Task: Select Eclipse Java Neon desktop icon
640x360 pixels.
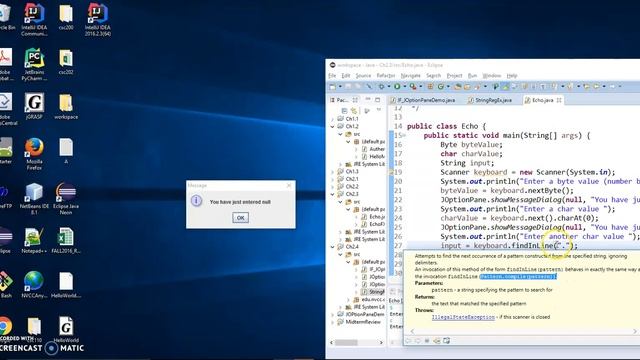Action: [66, 198]
